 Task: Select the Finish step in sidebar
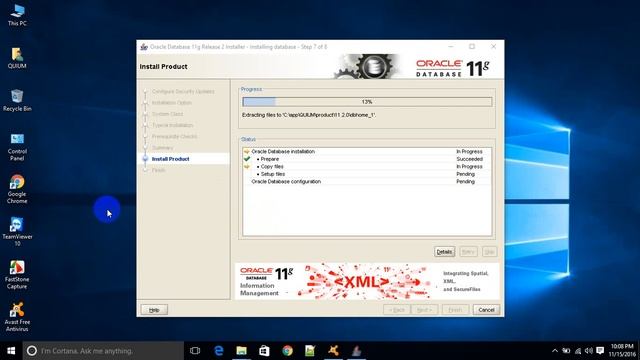[x=158, y=170]
